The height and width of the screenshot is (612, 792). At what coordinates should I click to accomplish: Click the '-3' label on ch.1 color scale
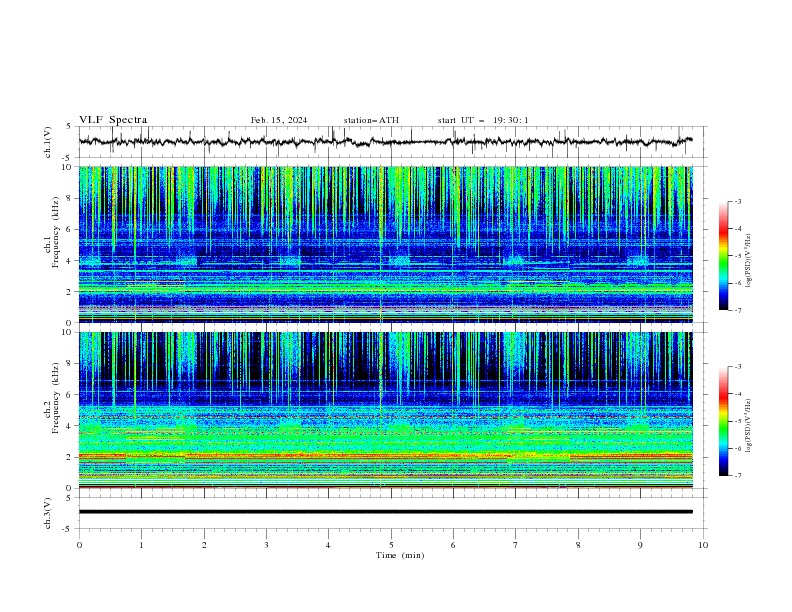pyautogui.click(x=737, y=201)
